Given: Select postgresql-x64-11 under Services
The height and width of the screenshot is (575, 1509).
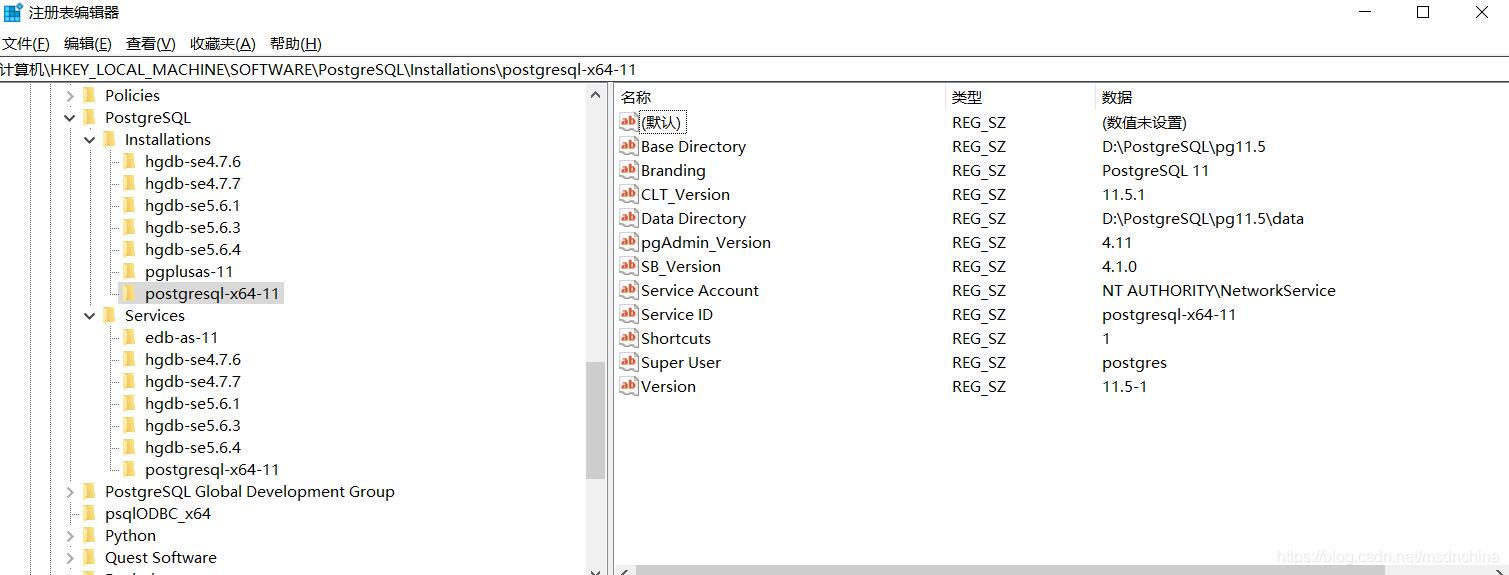Looking at the screenshot, I should (x=212, y=469).
